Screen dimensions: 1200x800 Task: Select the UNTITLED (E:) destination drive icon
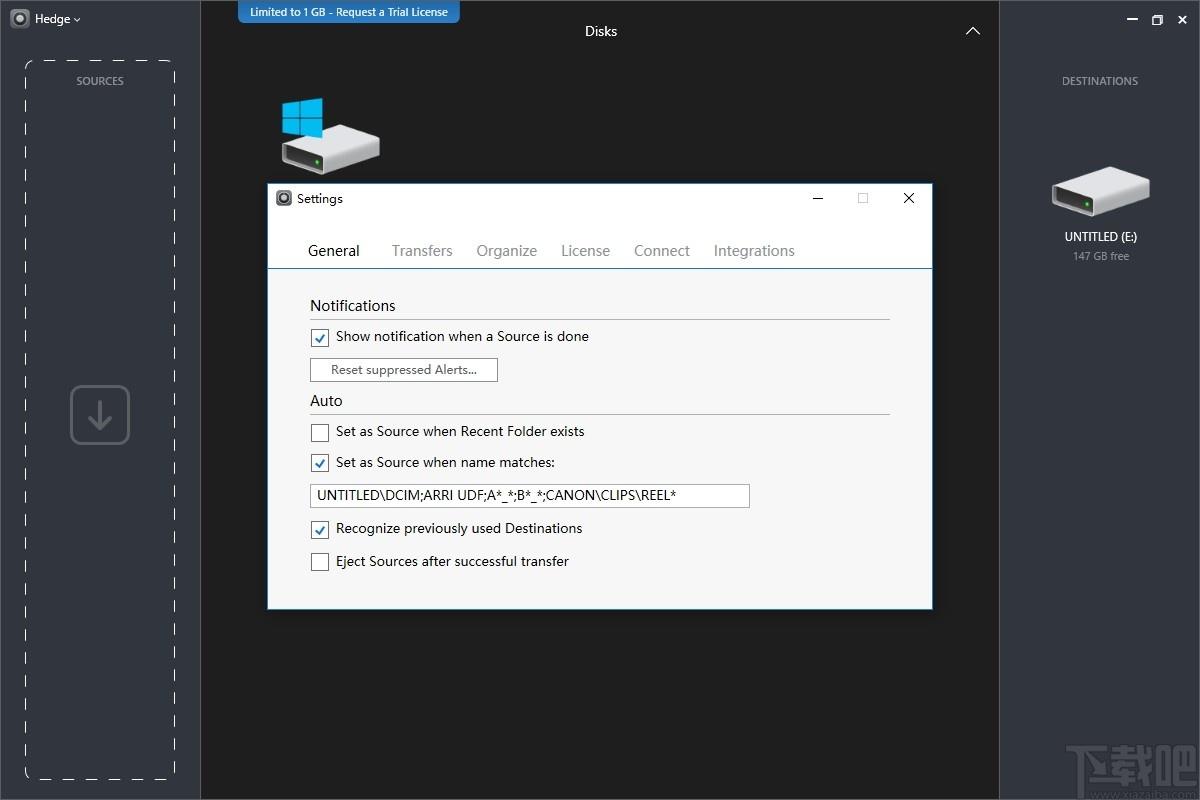1100,190
